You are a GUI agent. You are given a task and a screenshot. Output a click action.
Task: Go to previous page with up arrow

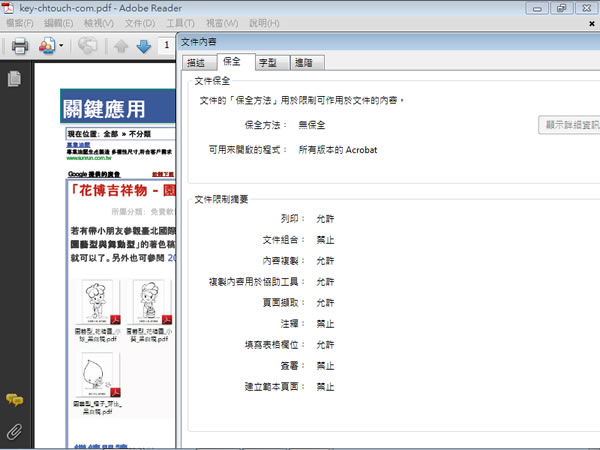click(x=121, y=46)
